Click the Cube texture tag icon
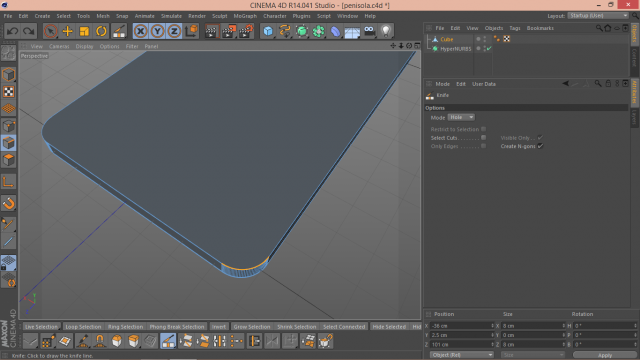Viewport: 640px width, 360px height. [x=507, y=39]
